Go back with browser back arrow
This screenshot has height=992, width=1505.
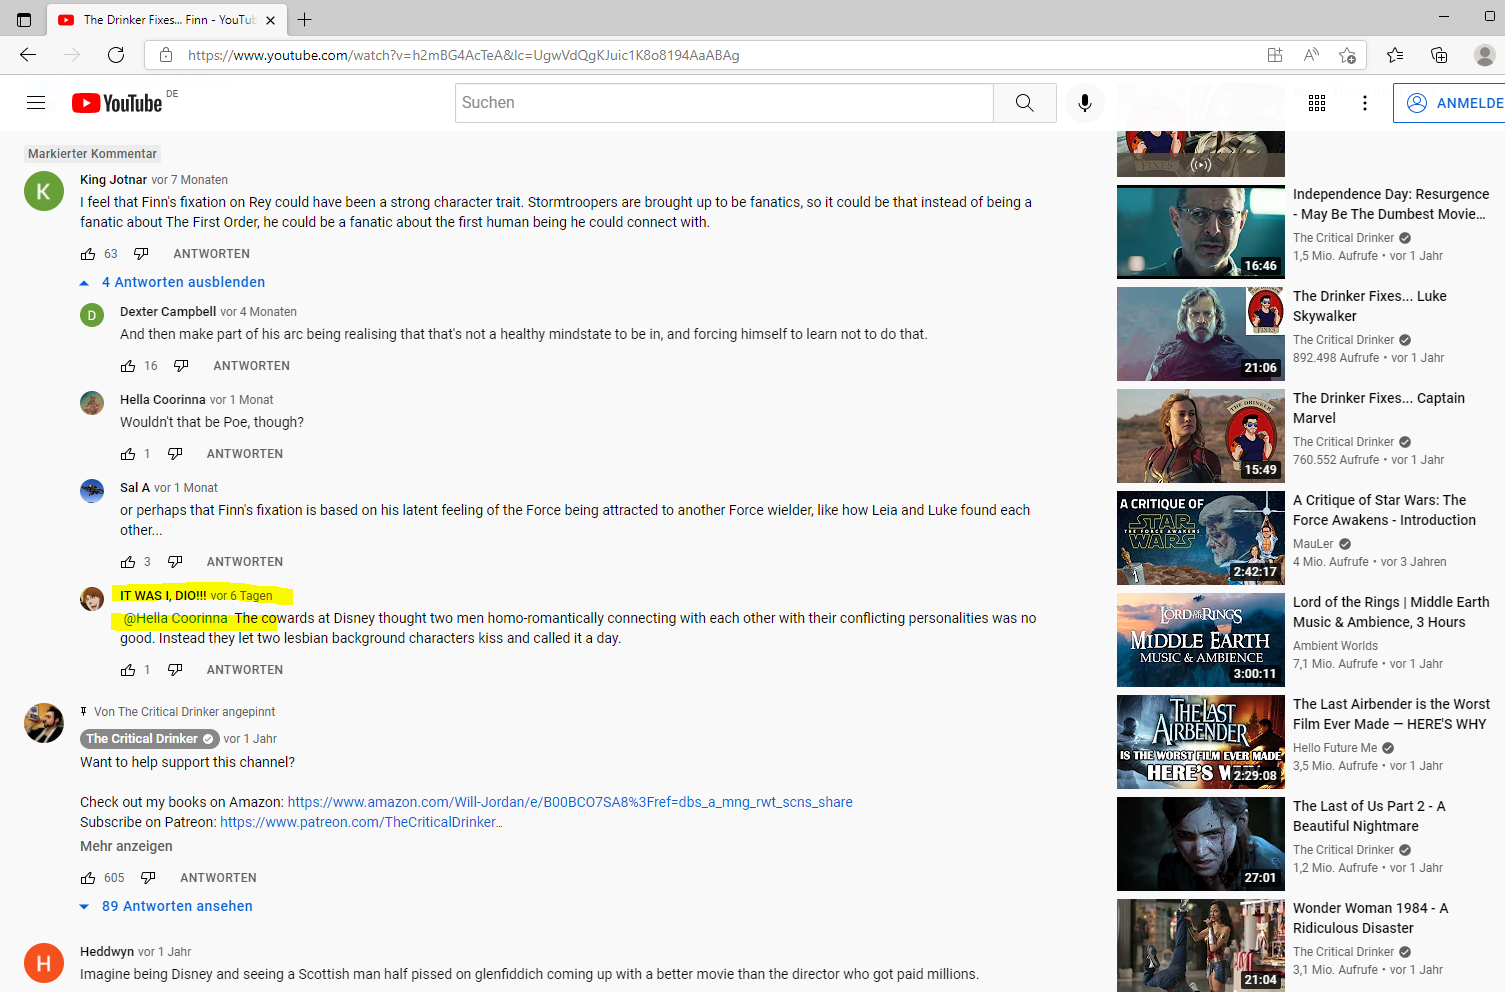(28, 55)
